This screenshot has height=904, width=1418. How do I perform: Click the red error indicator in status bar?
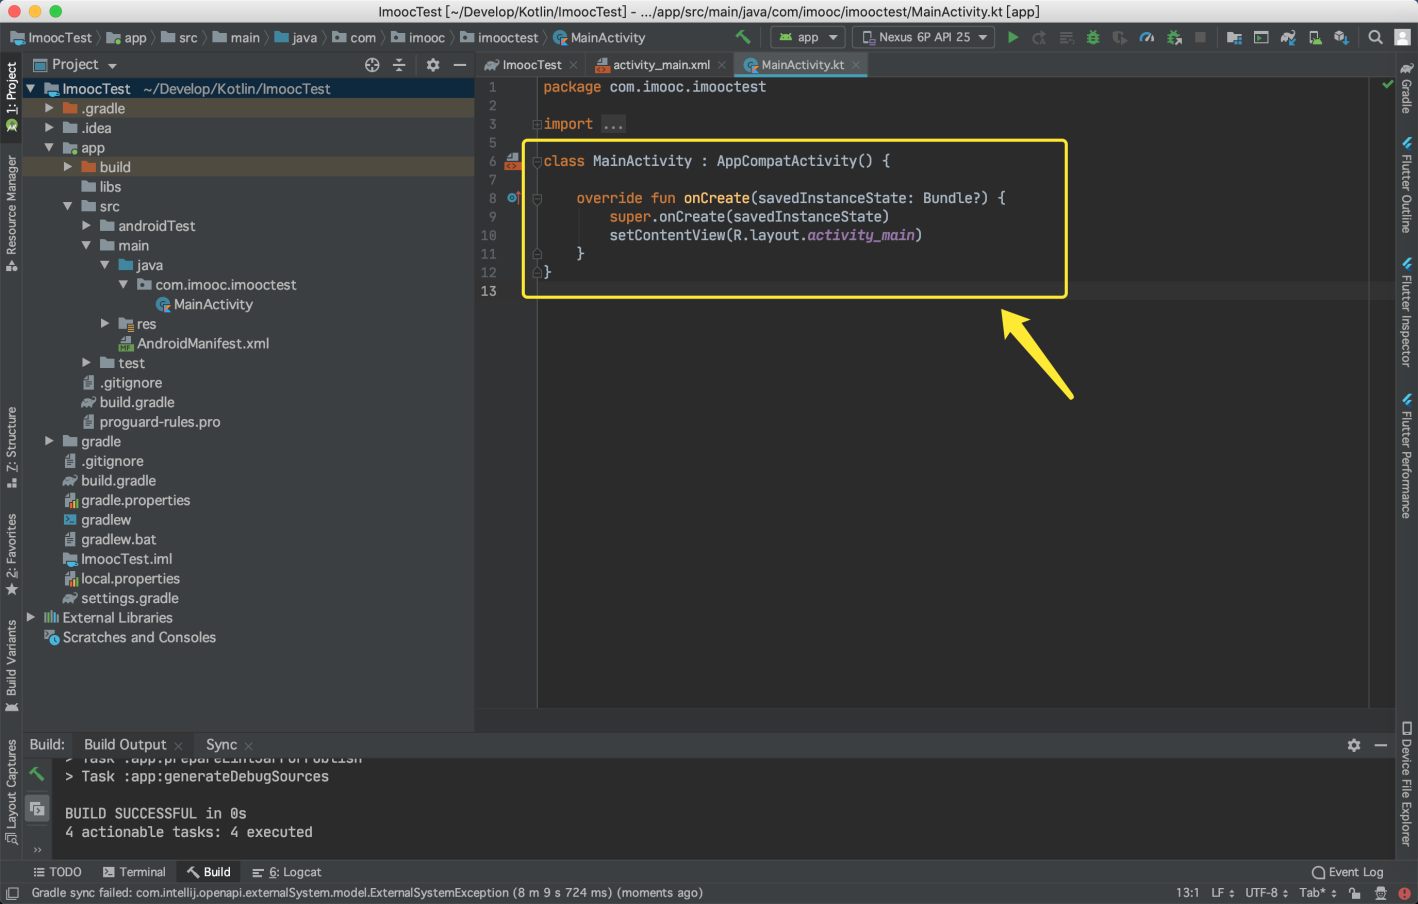coord(1404,893)
